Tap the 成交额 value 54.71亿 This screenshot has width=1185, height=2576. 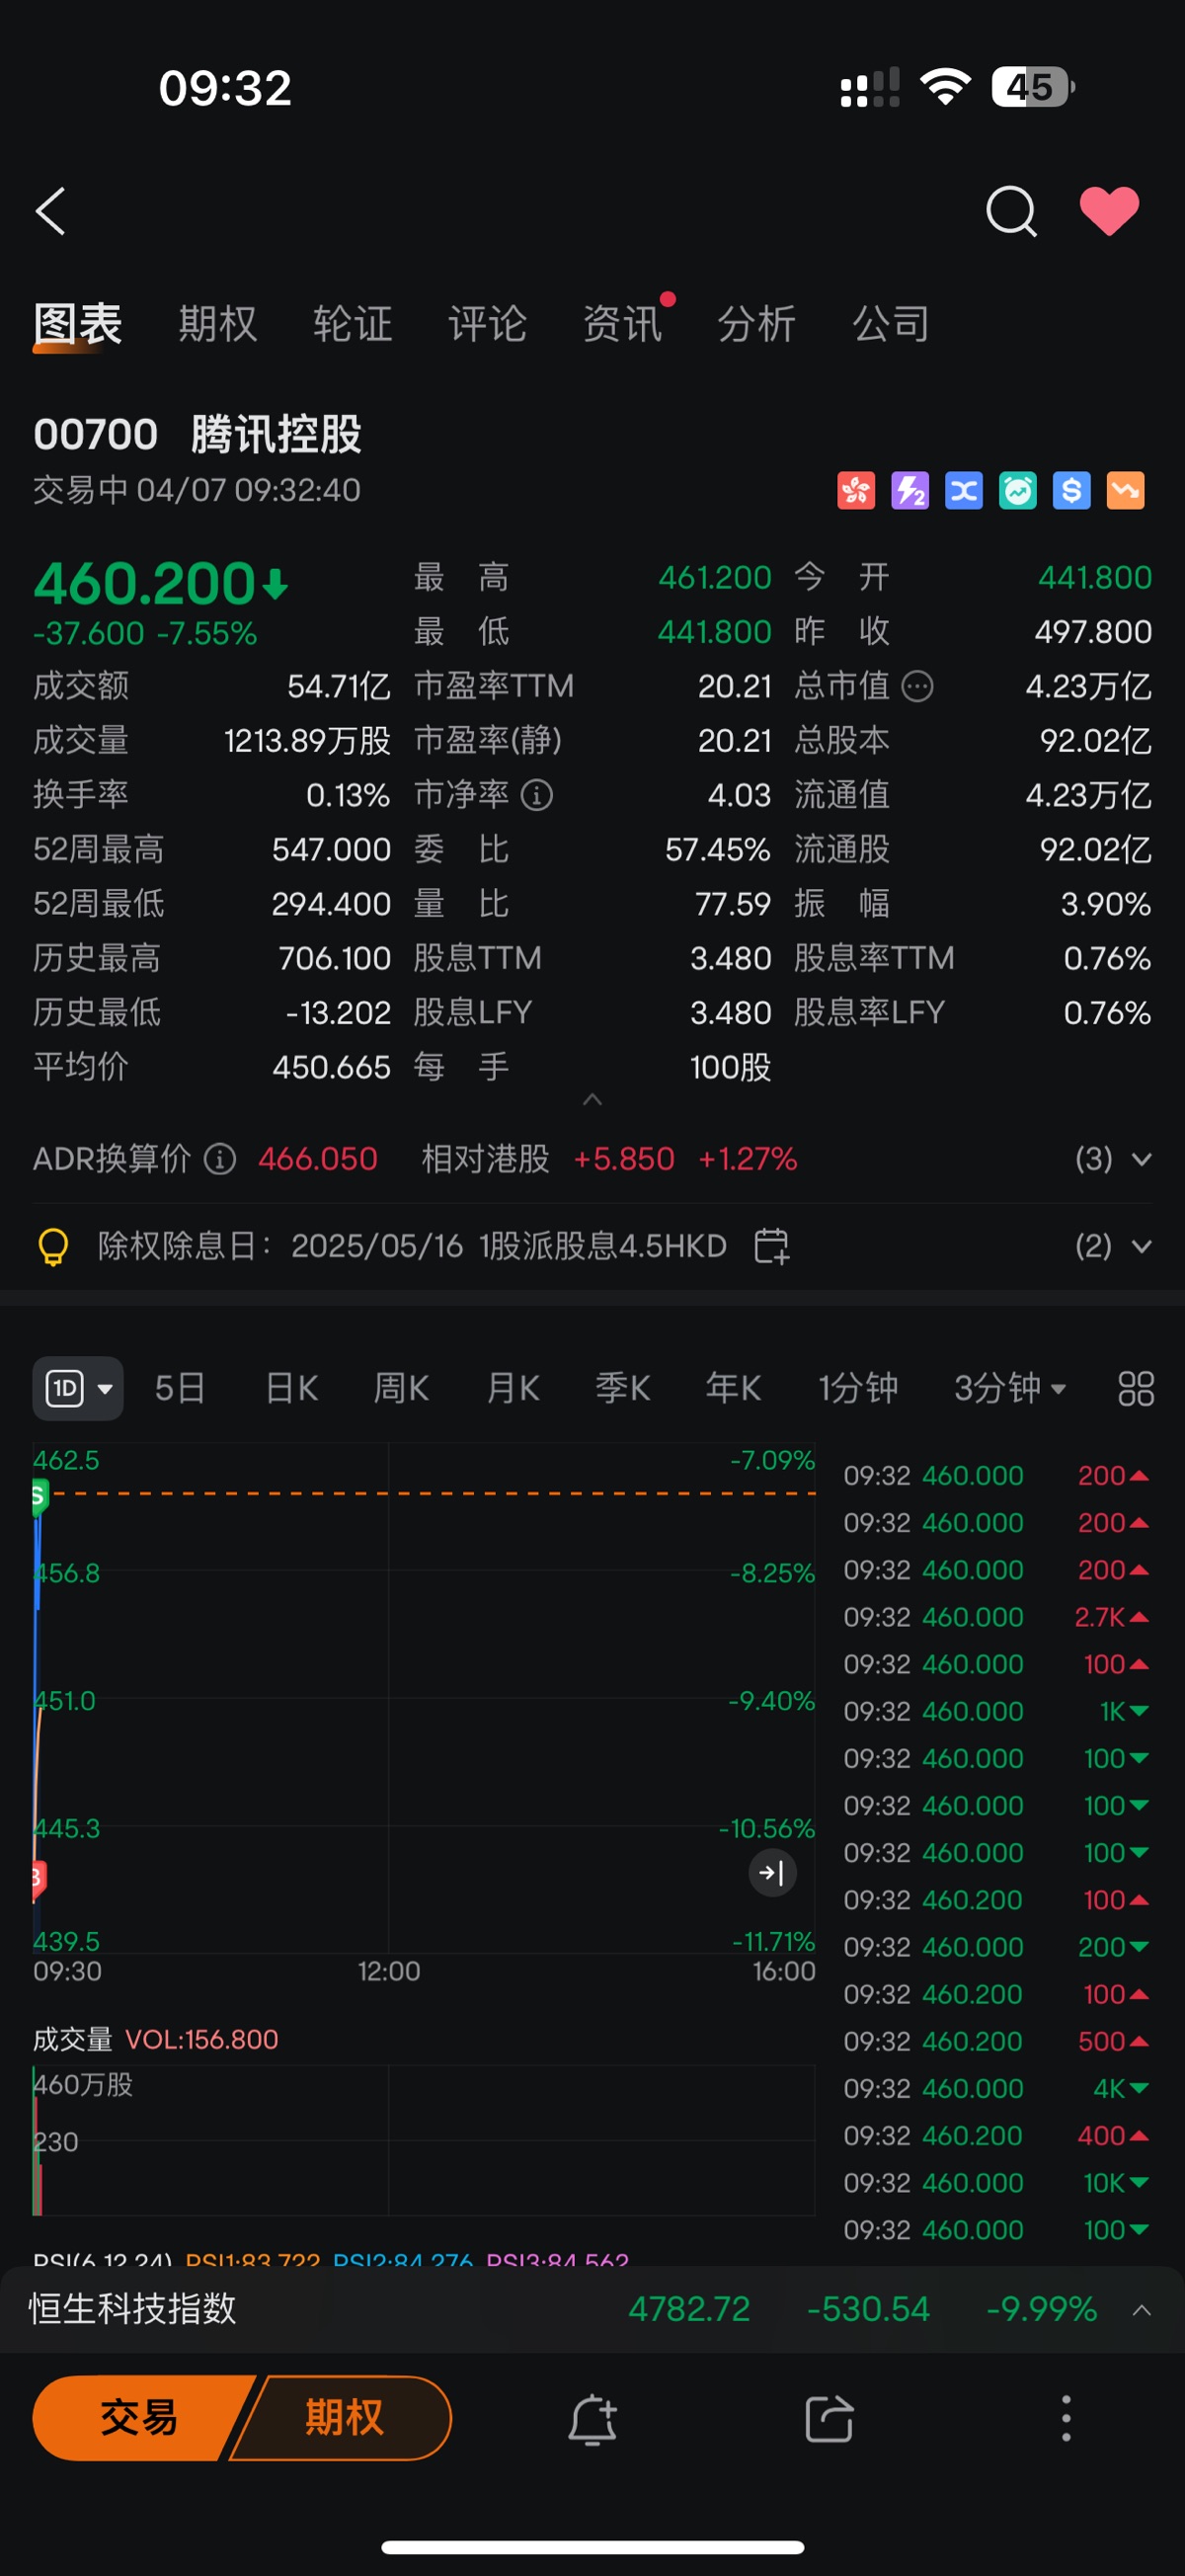(339, 687)
